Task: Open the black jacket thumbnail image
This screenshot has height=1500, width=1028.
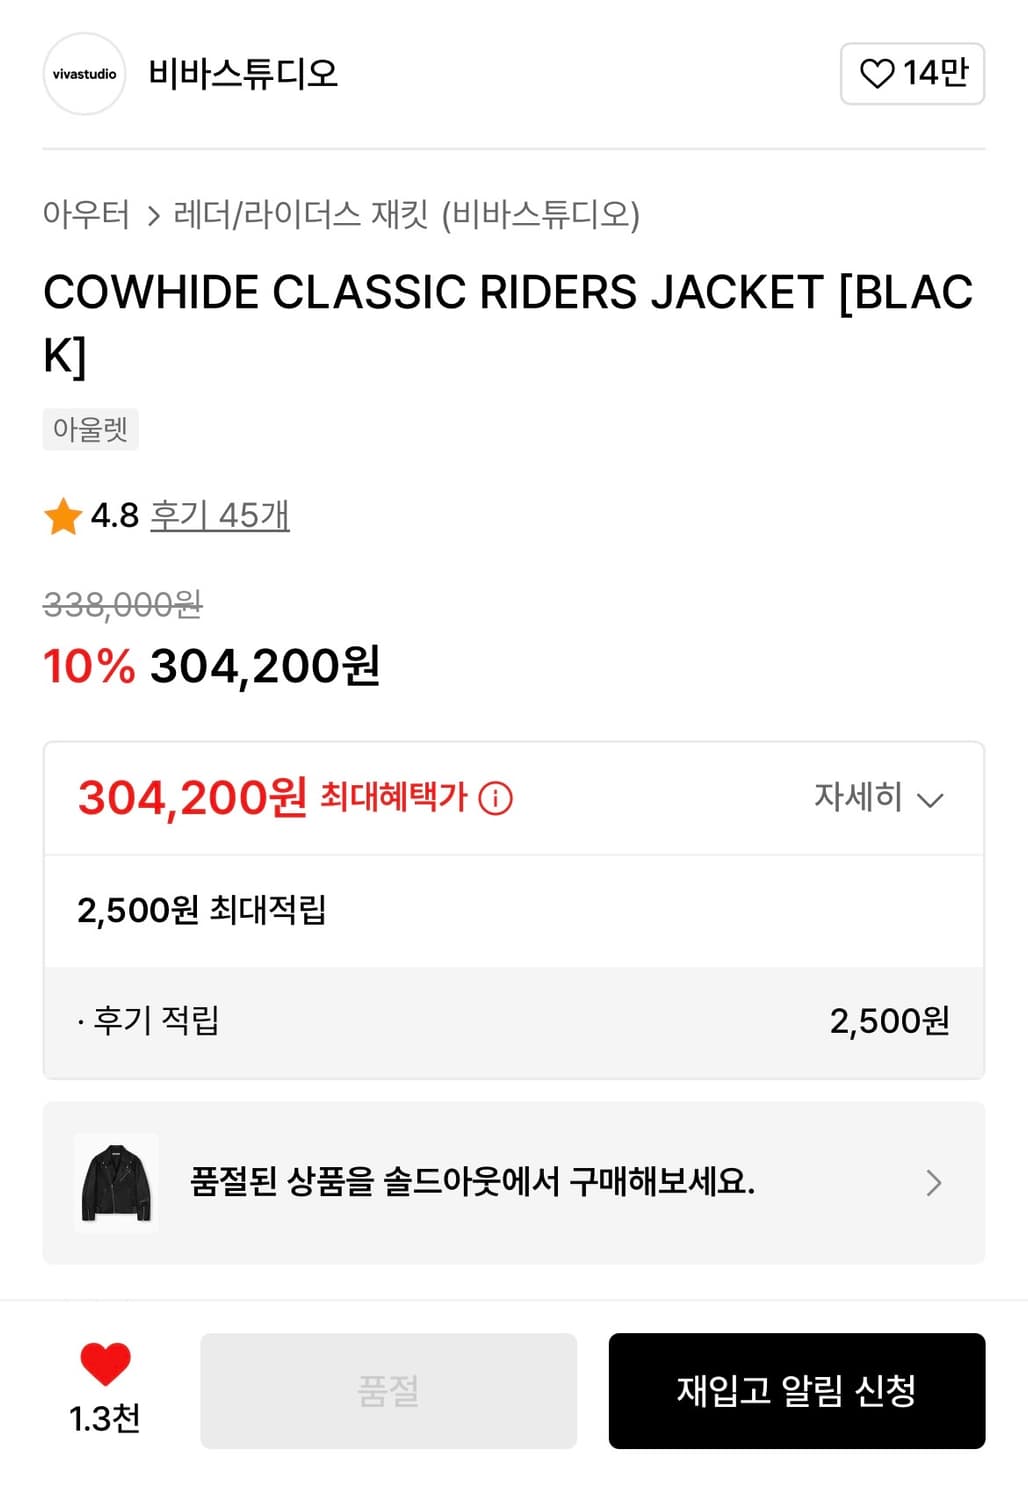Action: point(116,1183)
